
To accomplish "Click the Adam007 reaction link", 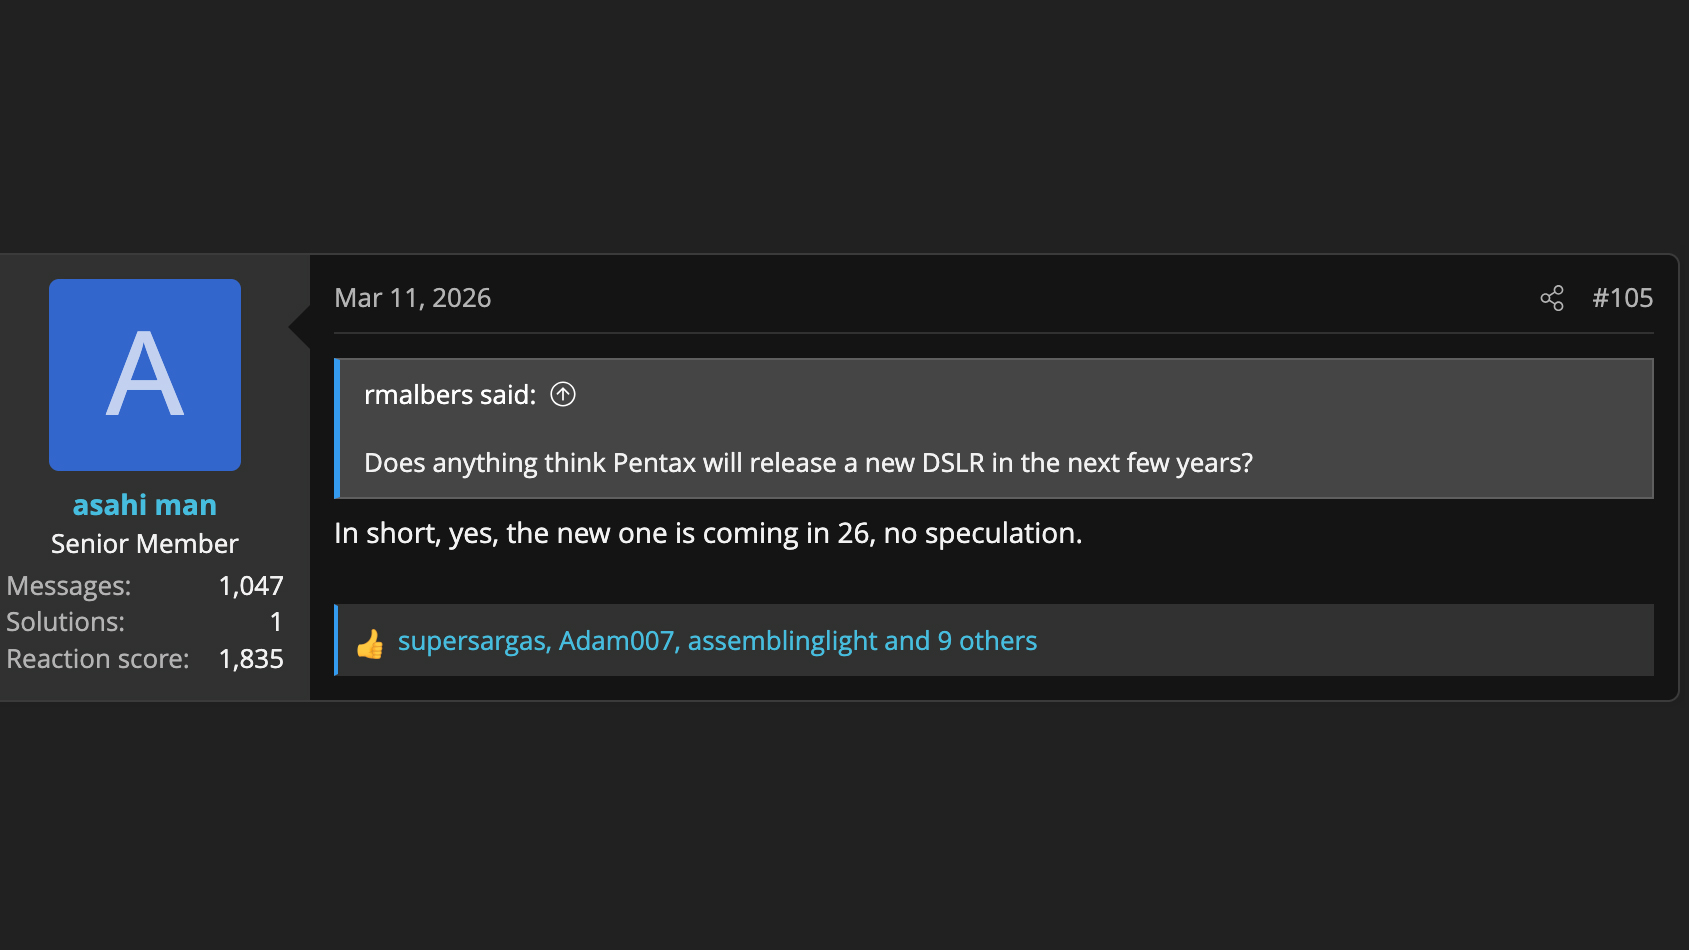I will [x=615, y=641].
